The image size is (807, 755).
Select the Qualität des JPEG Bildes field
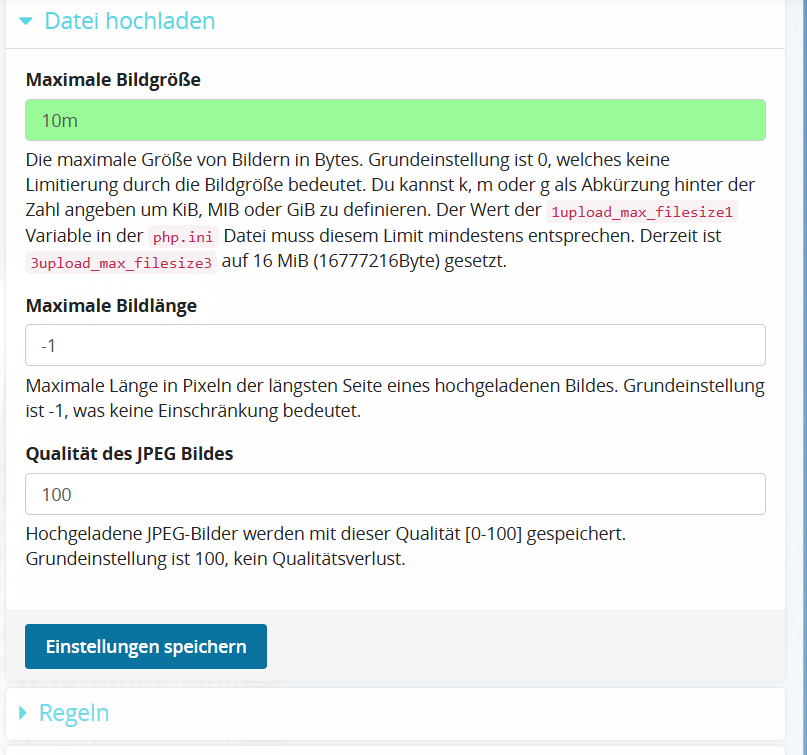pyautogui.click(x=395, y=494)
